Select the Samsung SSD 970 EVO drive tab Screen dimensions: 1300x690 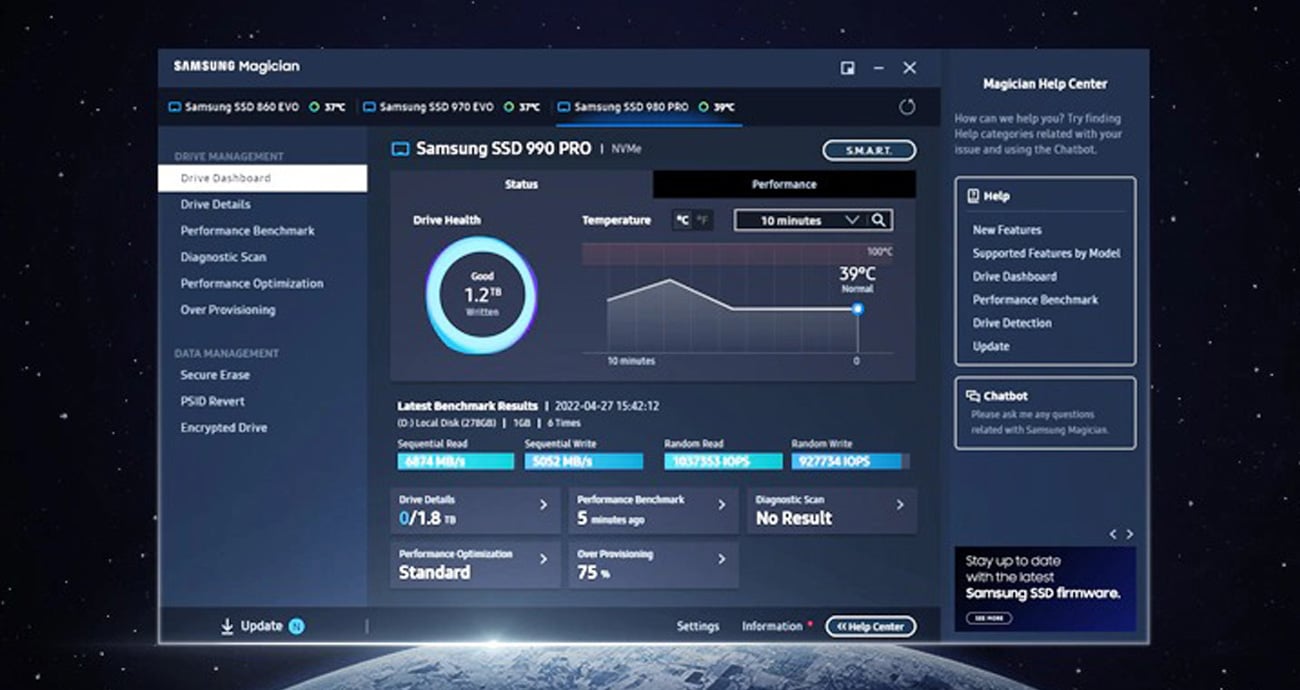[x=451, y=107]
